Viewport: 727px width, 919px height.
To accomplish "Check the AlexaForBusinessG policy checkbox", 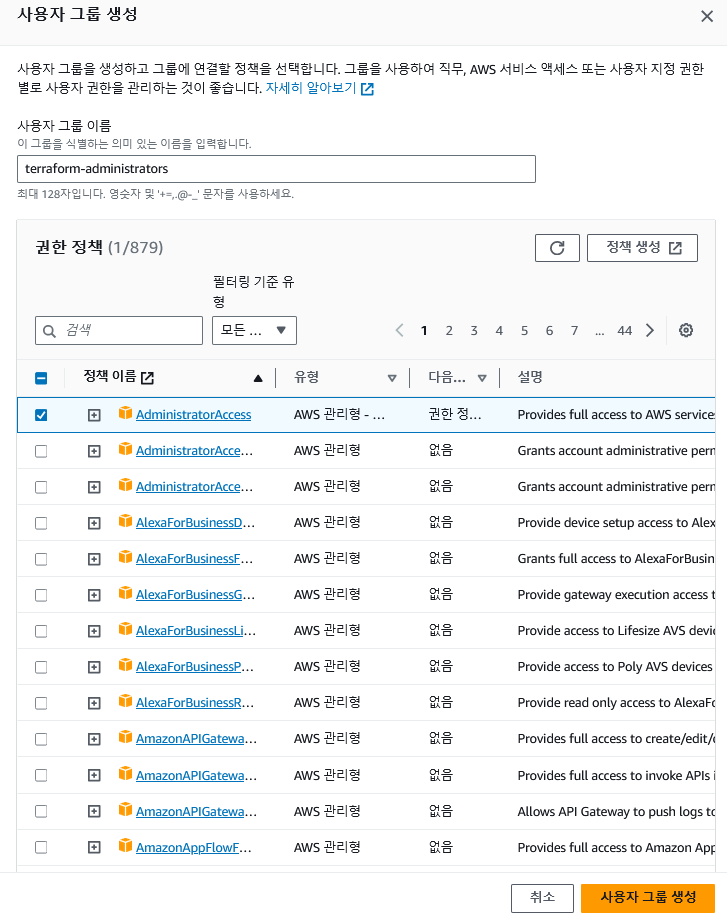I will pos(41,595).
